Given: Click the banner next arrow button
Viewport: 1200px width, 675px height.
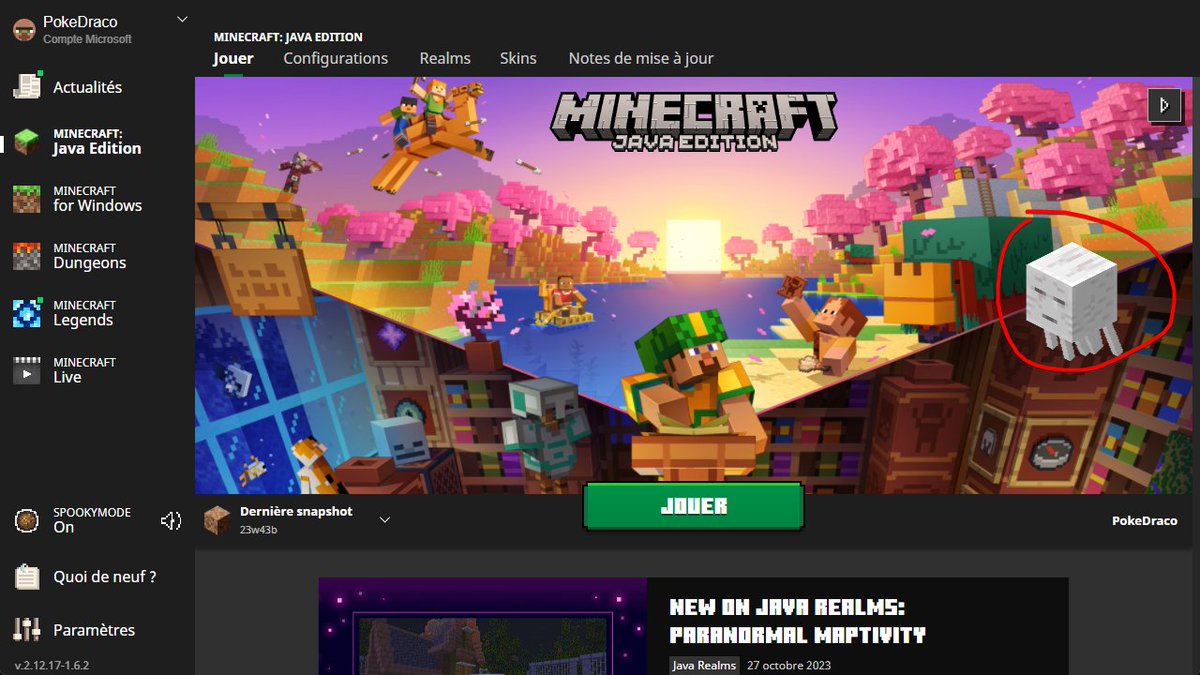Looking at the screenshot, I should (x=1164, y=104).
